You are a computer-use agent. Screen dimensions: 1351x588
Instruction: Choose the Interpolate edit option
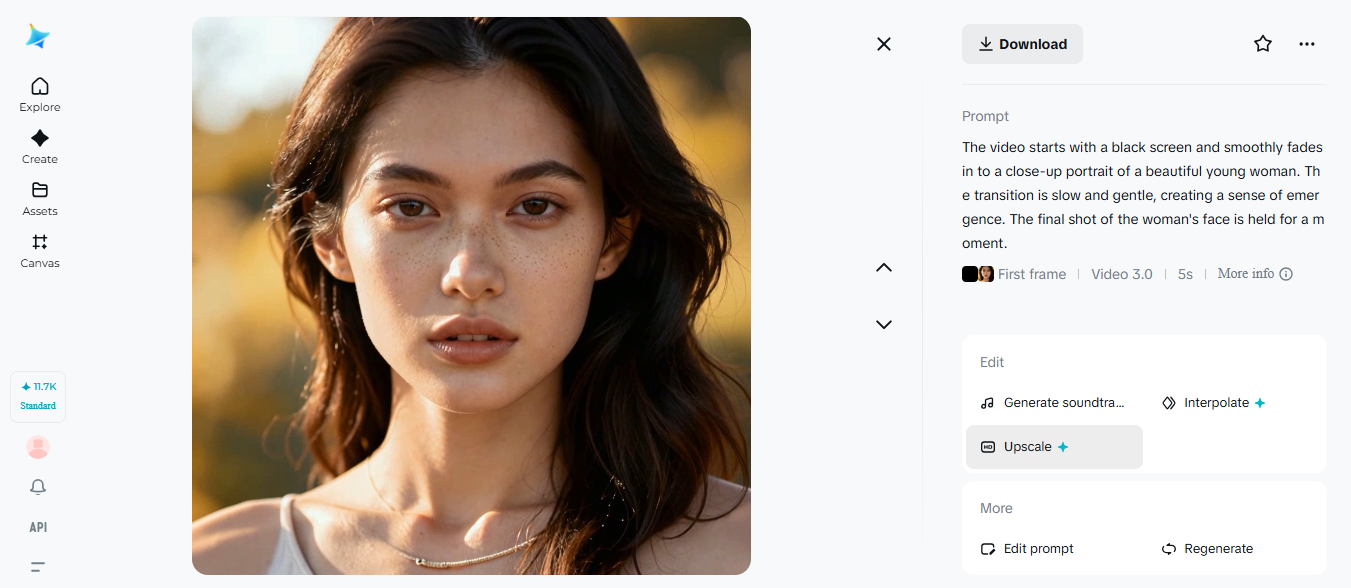coord(1214,403)
